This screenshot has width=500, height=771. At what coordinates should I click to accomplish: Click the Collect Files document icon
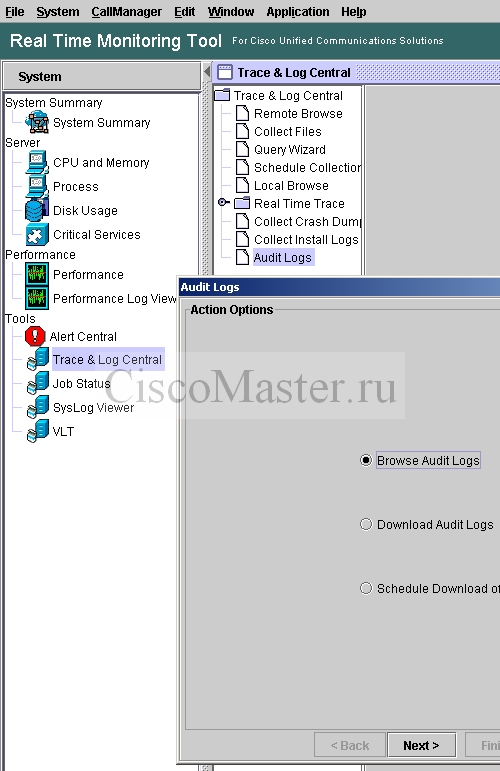point(242,131)
